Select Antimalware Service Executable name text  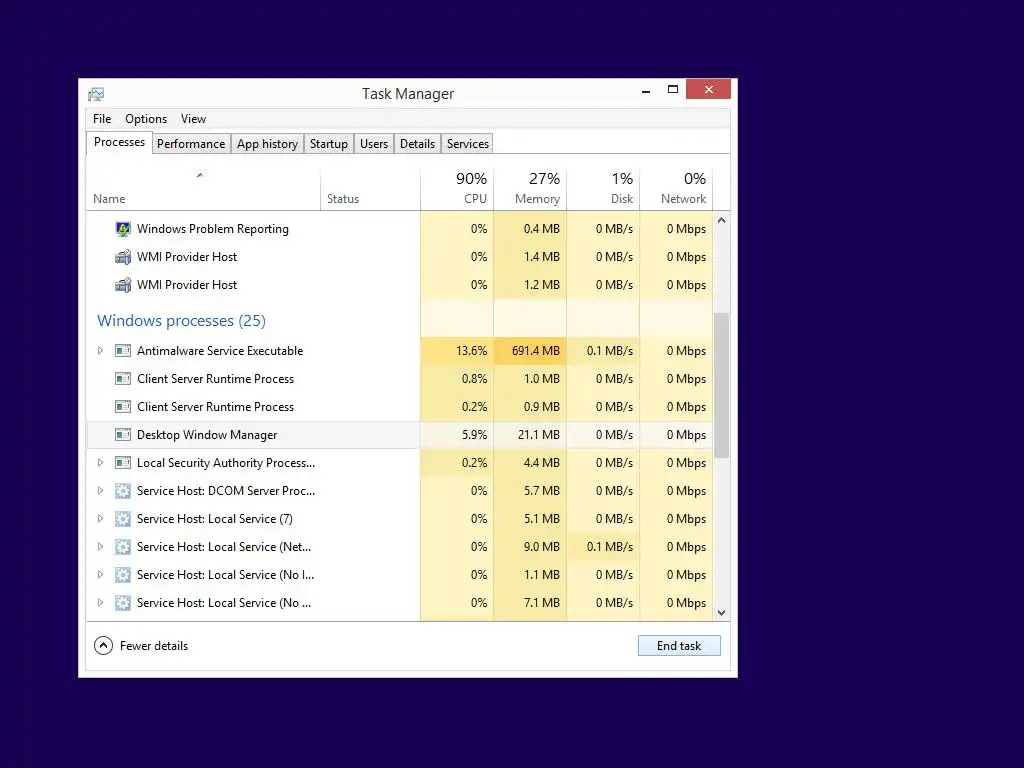pyautogui.click(x=220, y=351)
